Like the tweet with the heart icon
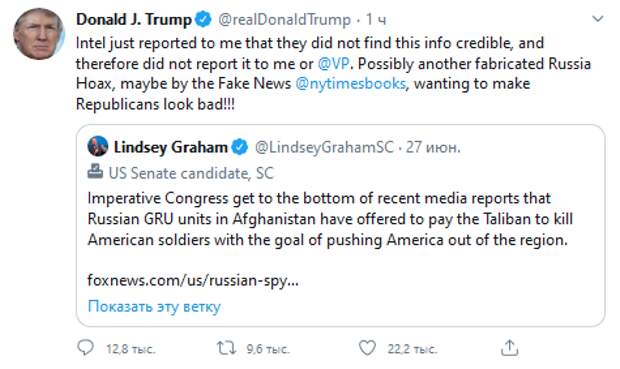This screenshot has height=369, width=620. 367,348
